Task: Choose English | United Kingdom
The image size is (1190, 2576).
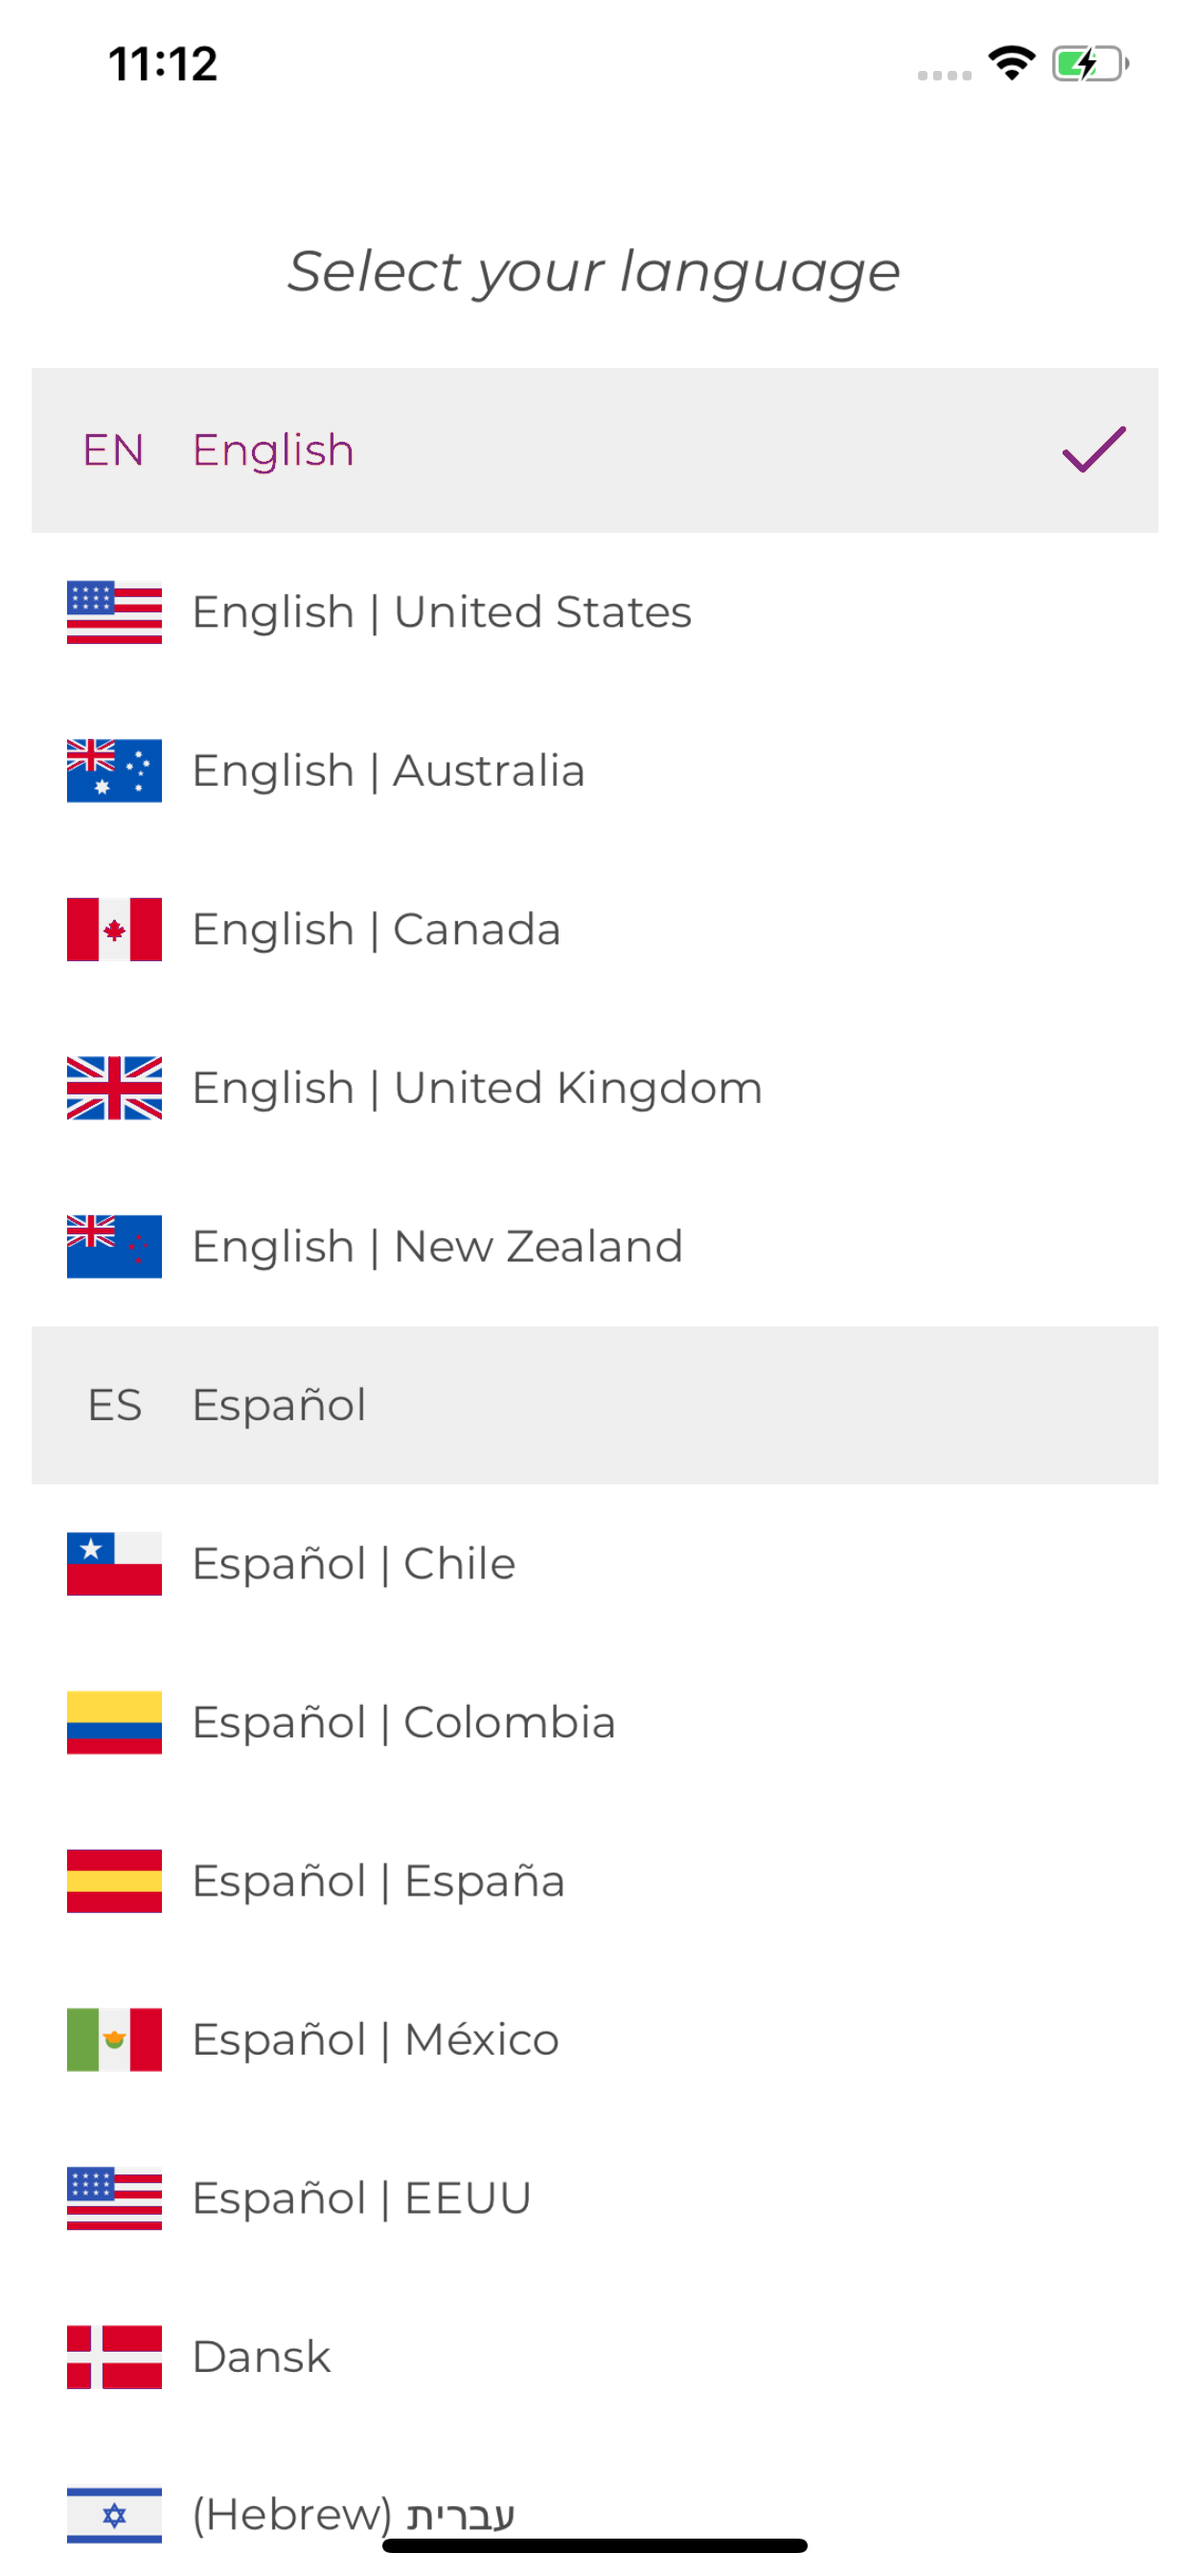Action: [595, 1088]
